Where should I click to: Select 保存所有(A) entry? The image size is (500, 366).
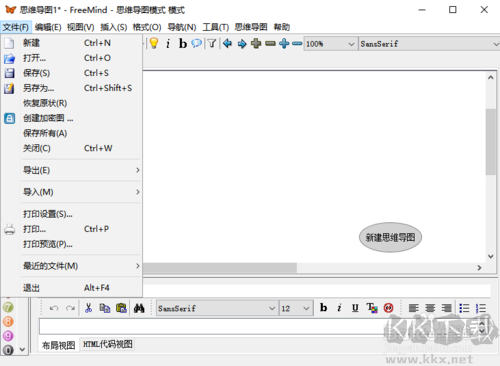pyautogui.click(x=72, y=133)
